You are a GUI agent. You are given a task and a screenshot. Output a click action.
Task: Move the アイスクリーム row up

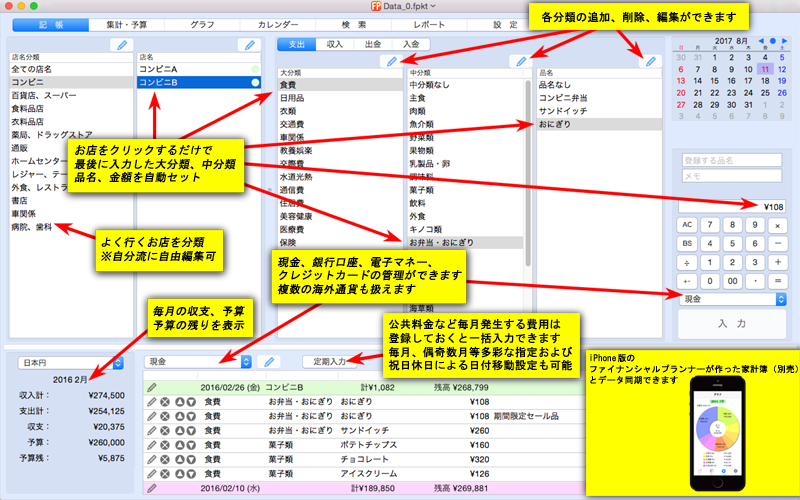click(180, 473)
